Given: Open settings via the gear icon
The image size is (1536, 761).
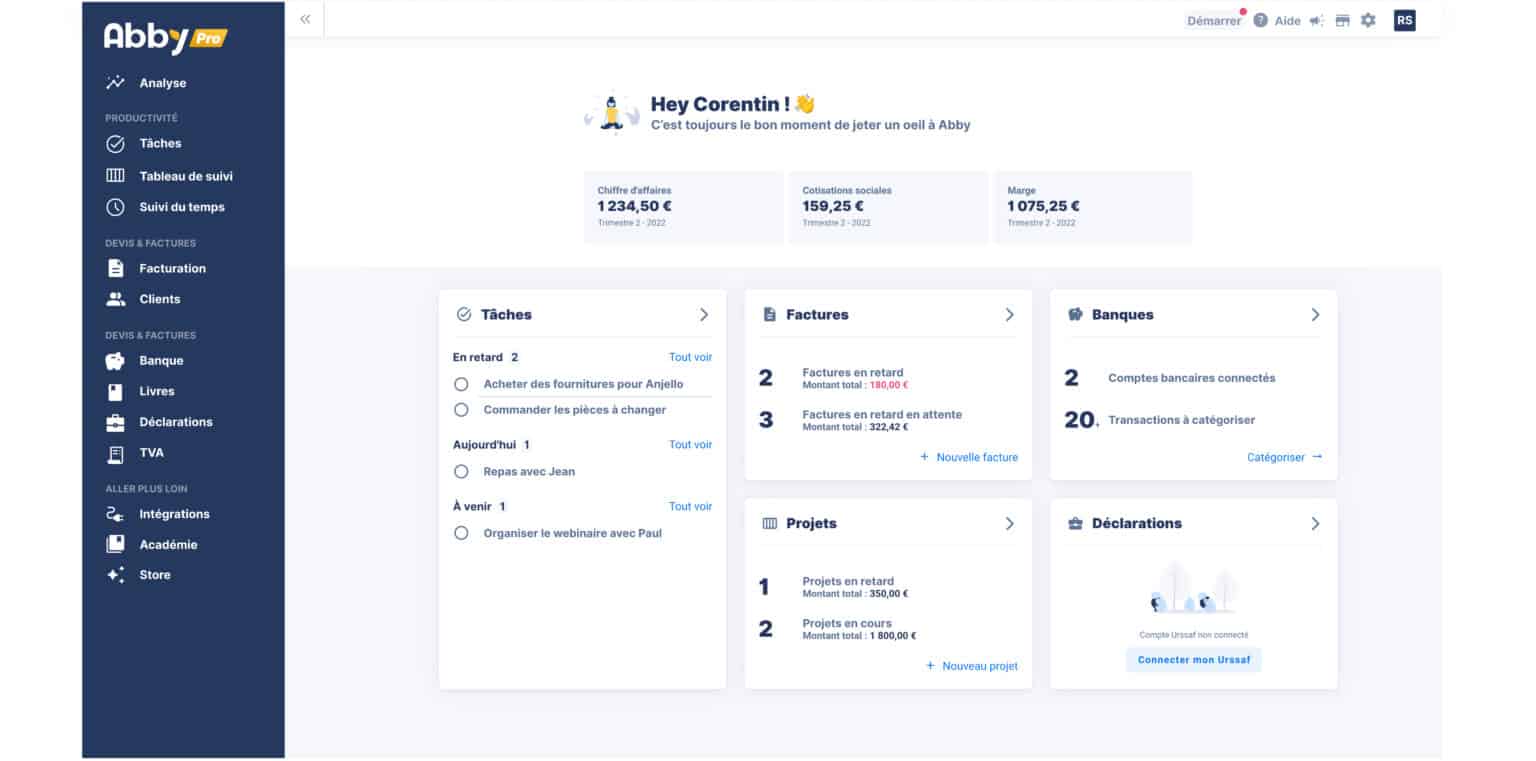Looking at the screenshot, I should point(1368,20).
